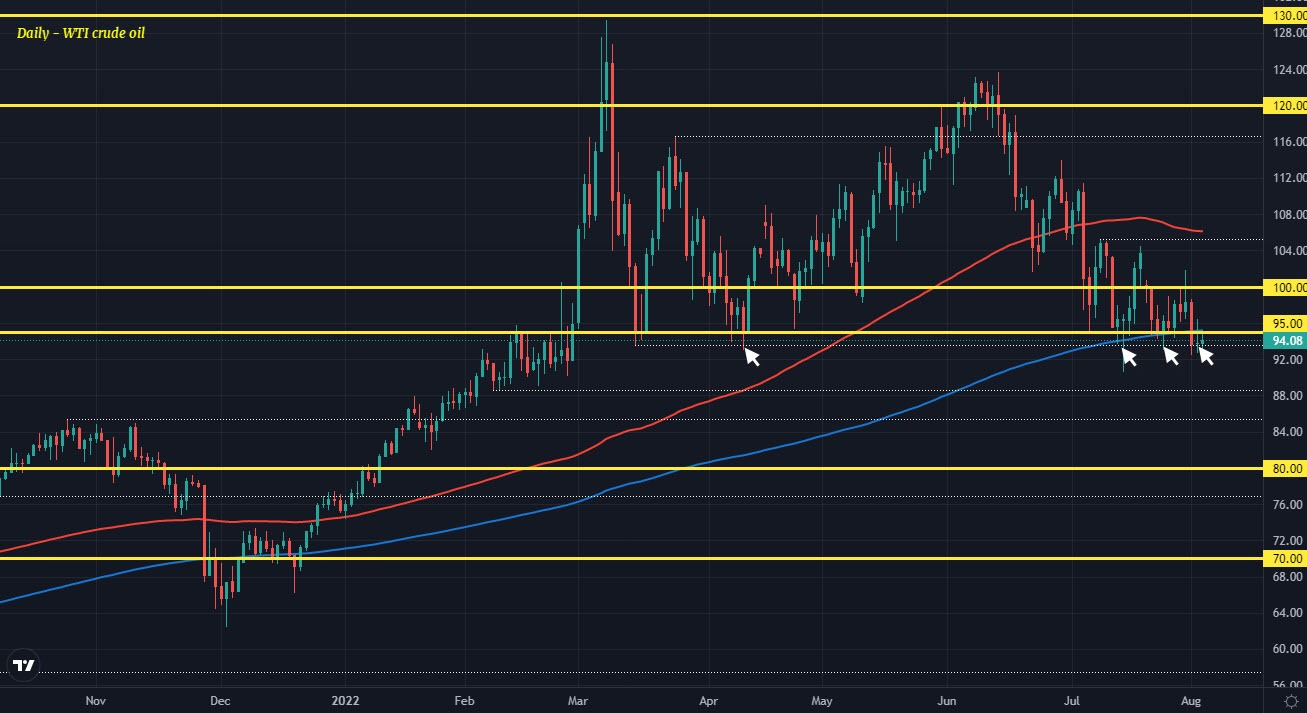Image resolution: width=1307 pixels, height=713 pixels.
Task: Click the 124.00 price axis label
Action: coord(1287,70)
